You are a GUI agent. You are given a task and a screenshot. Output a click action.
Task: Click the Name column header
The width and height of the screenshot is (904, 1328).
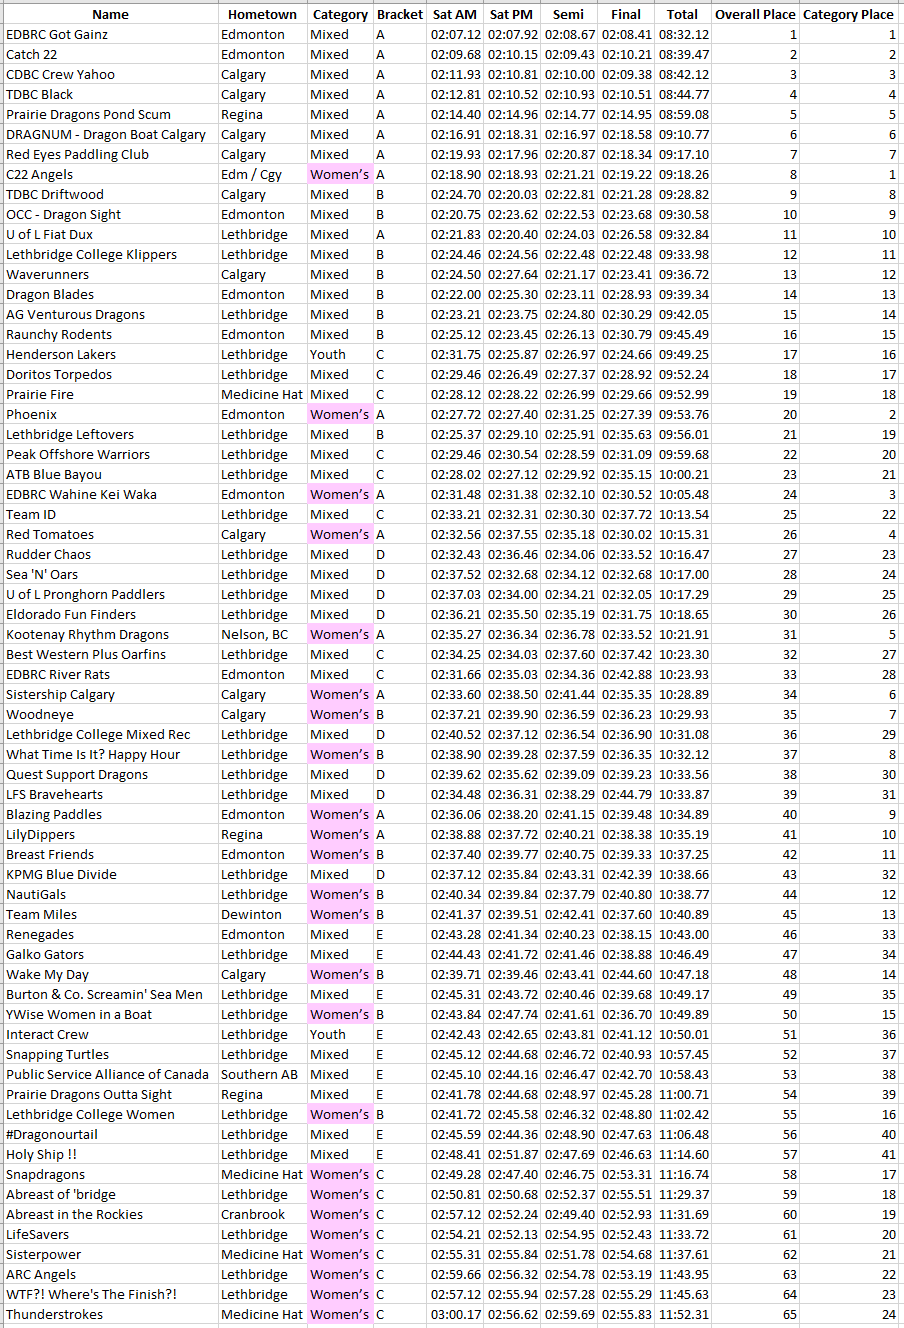click(110, 14)
